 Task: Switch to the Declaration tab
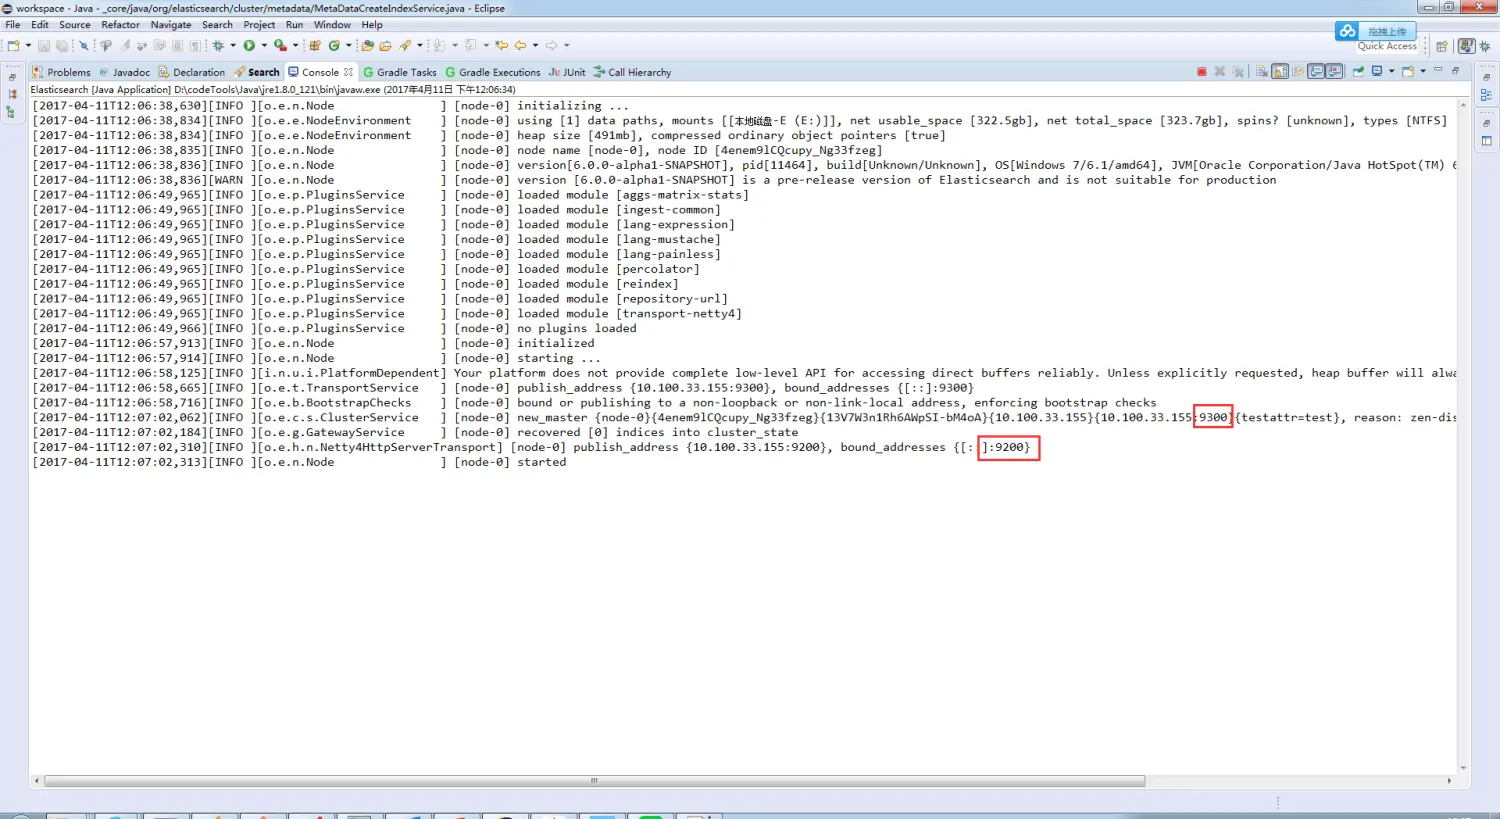pos(191,72)
